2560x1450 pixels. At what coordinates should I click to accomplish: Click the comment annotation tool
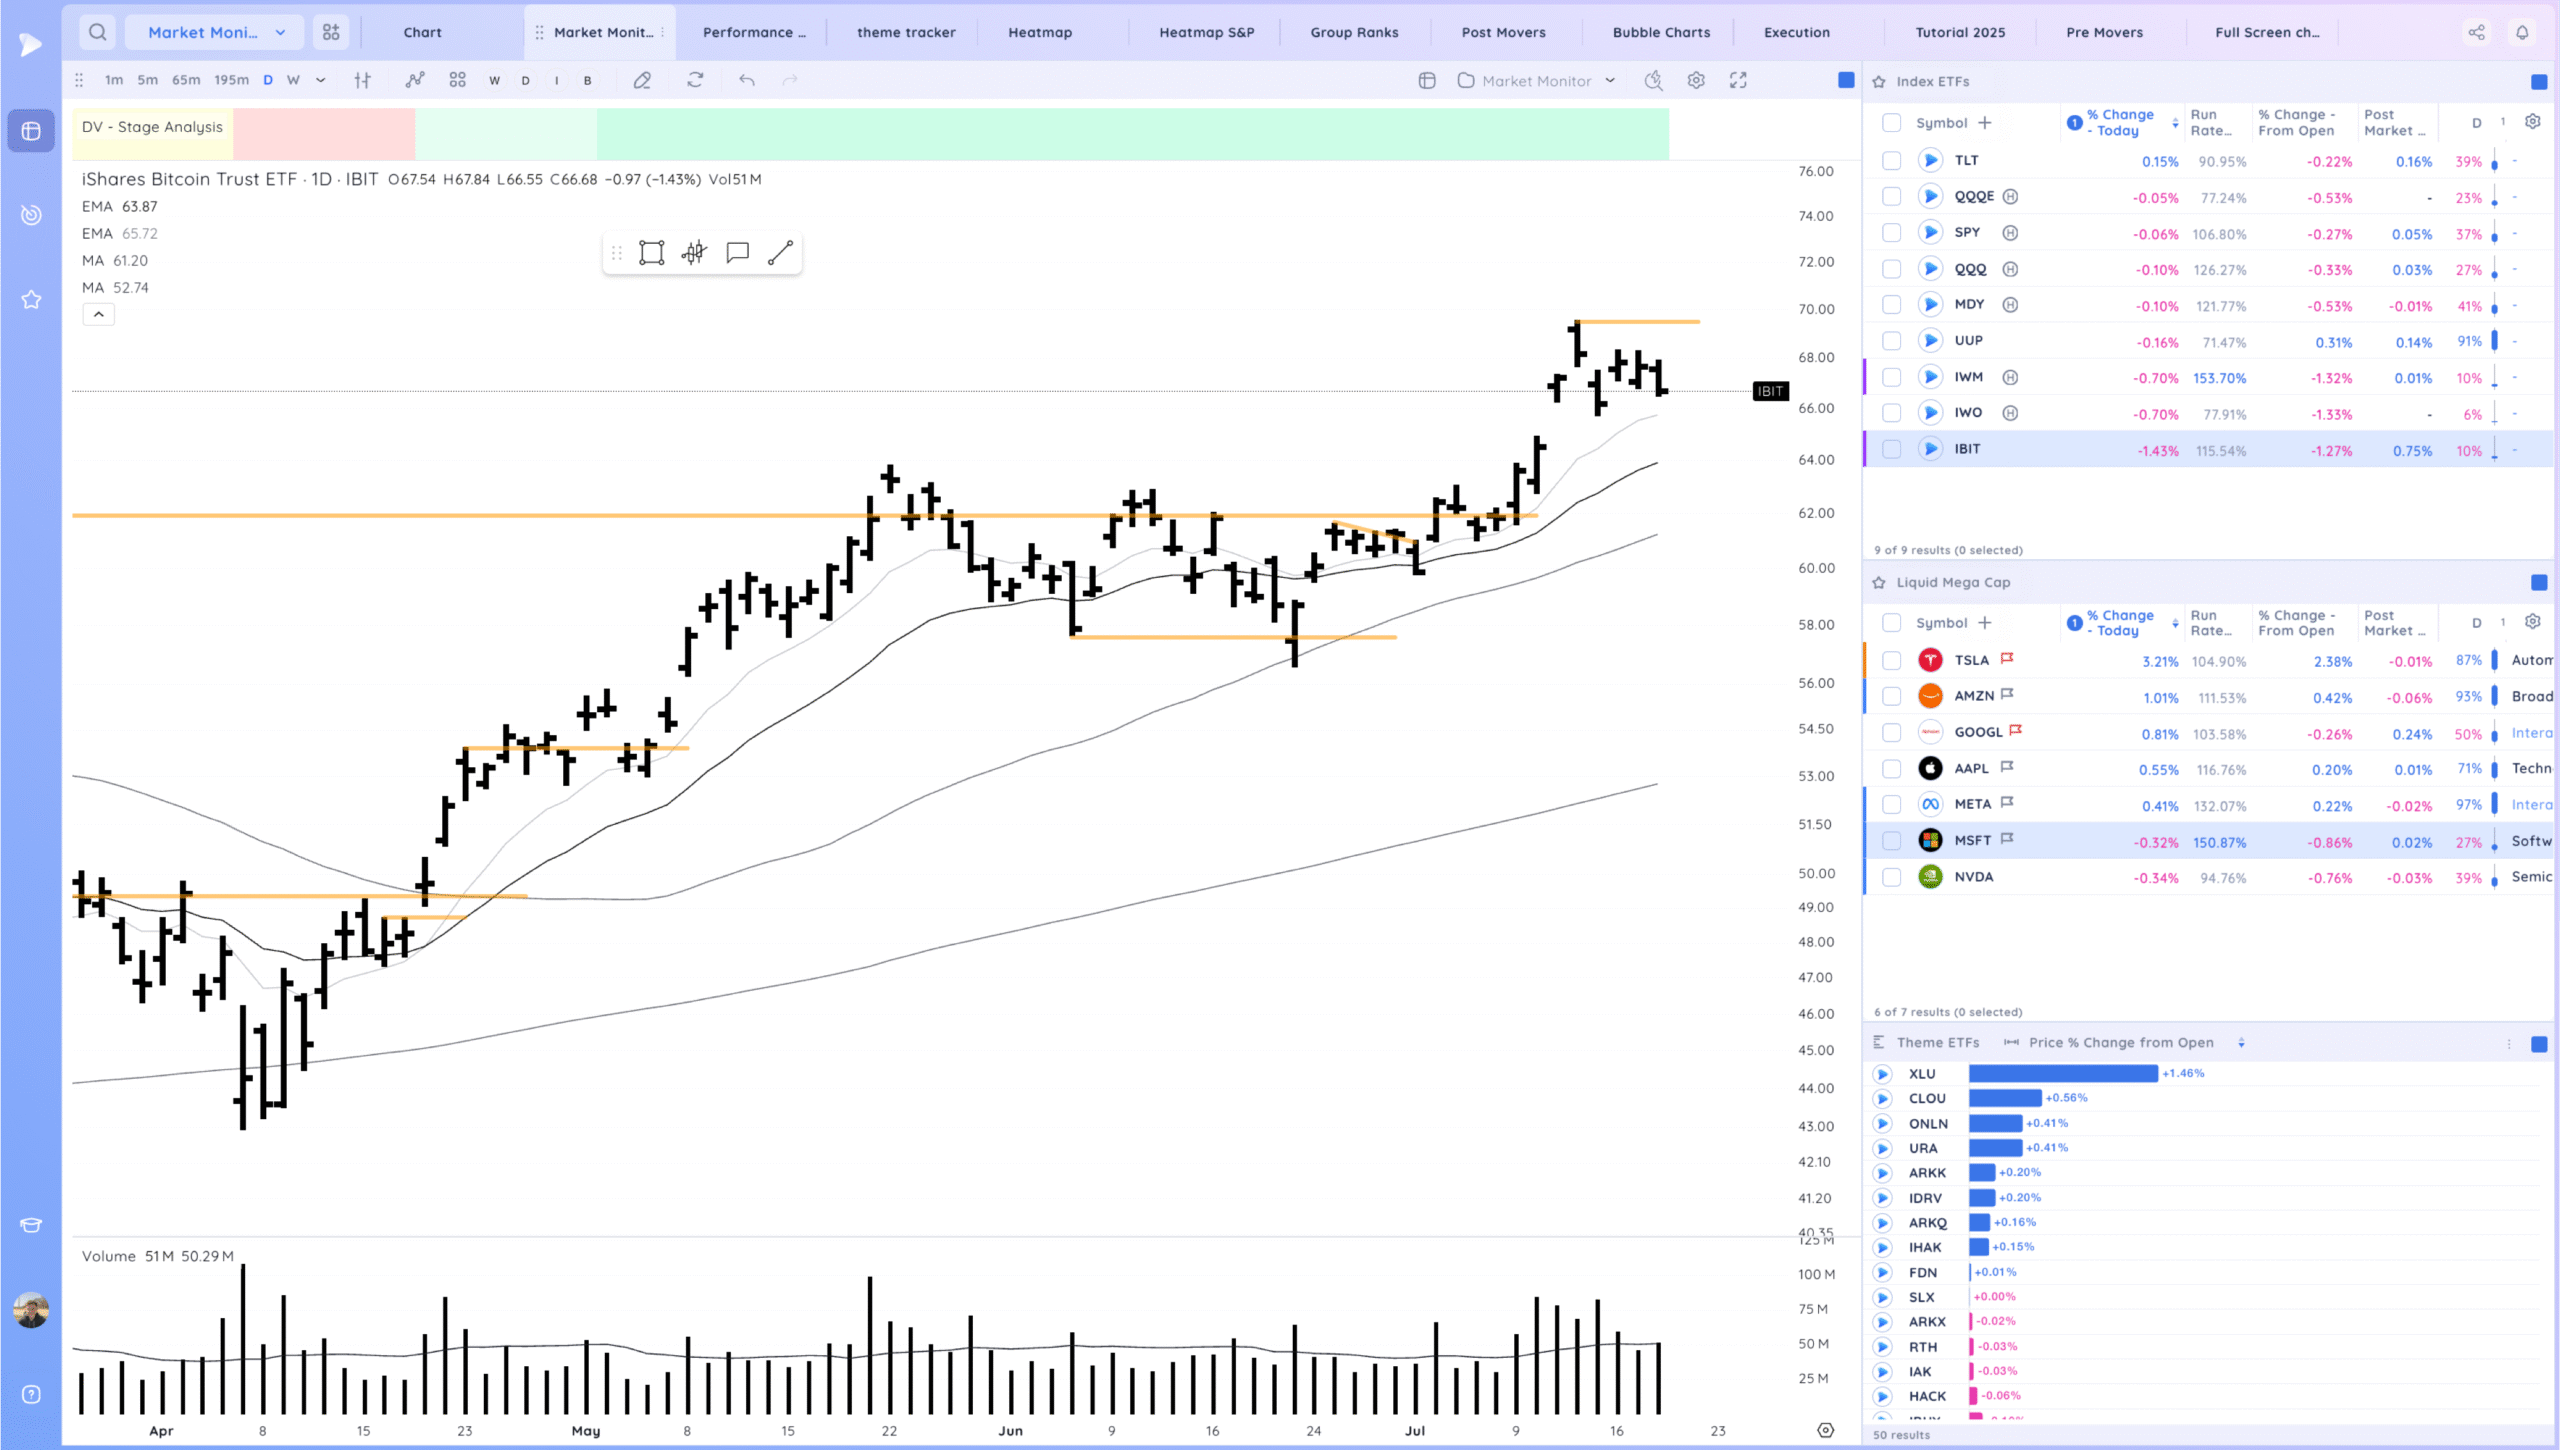pyautogui.click(x=737, y=253)
